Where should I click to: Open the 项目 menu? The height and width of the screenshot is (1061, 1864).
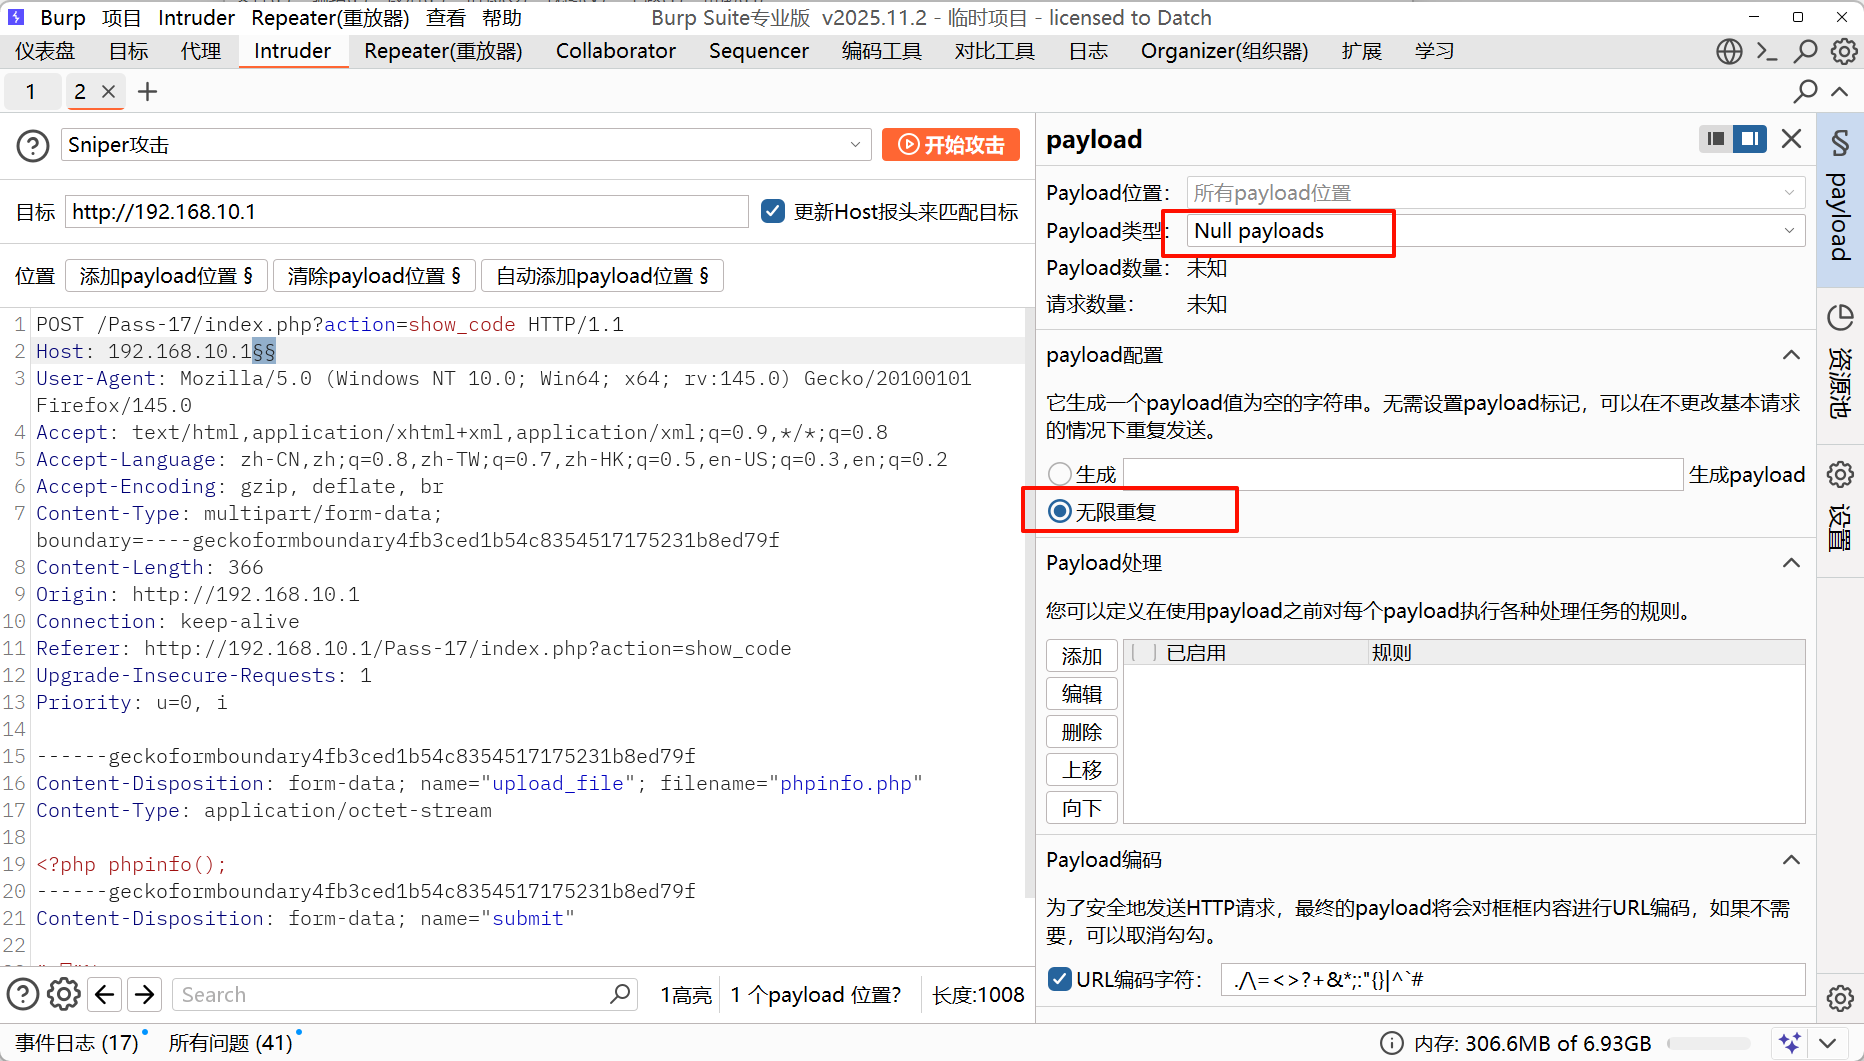[x=122, y=18]
